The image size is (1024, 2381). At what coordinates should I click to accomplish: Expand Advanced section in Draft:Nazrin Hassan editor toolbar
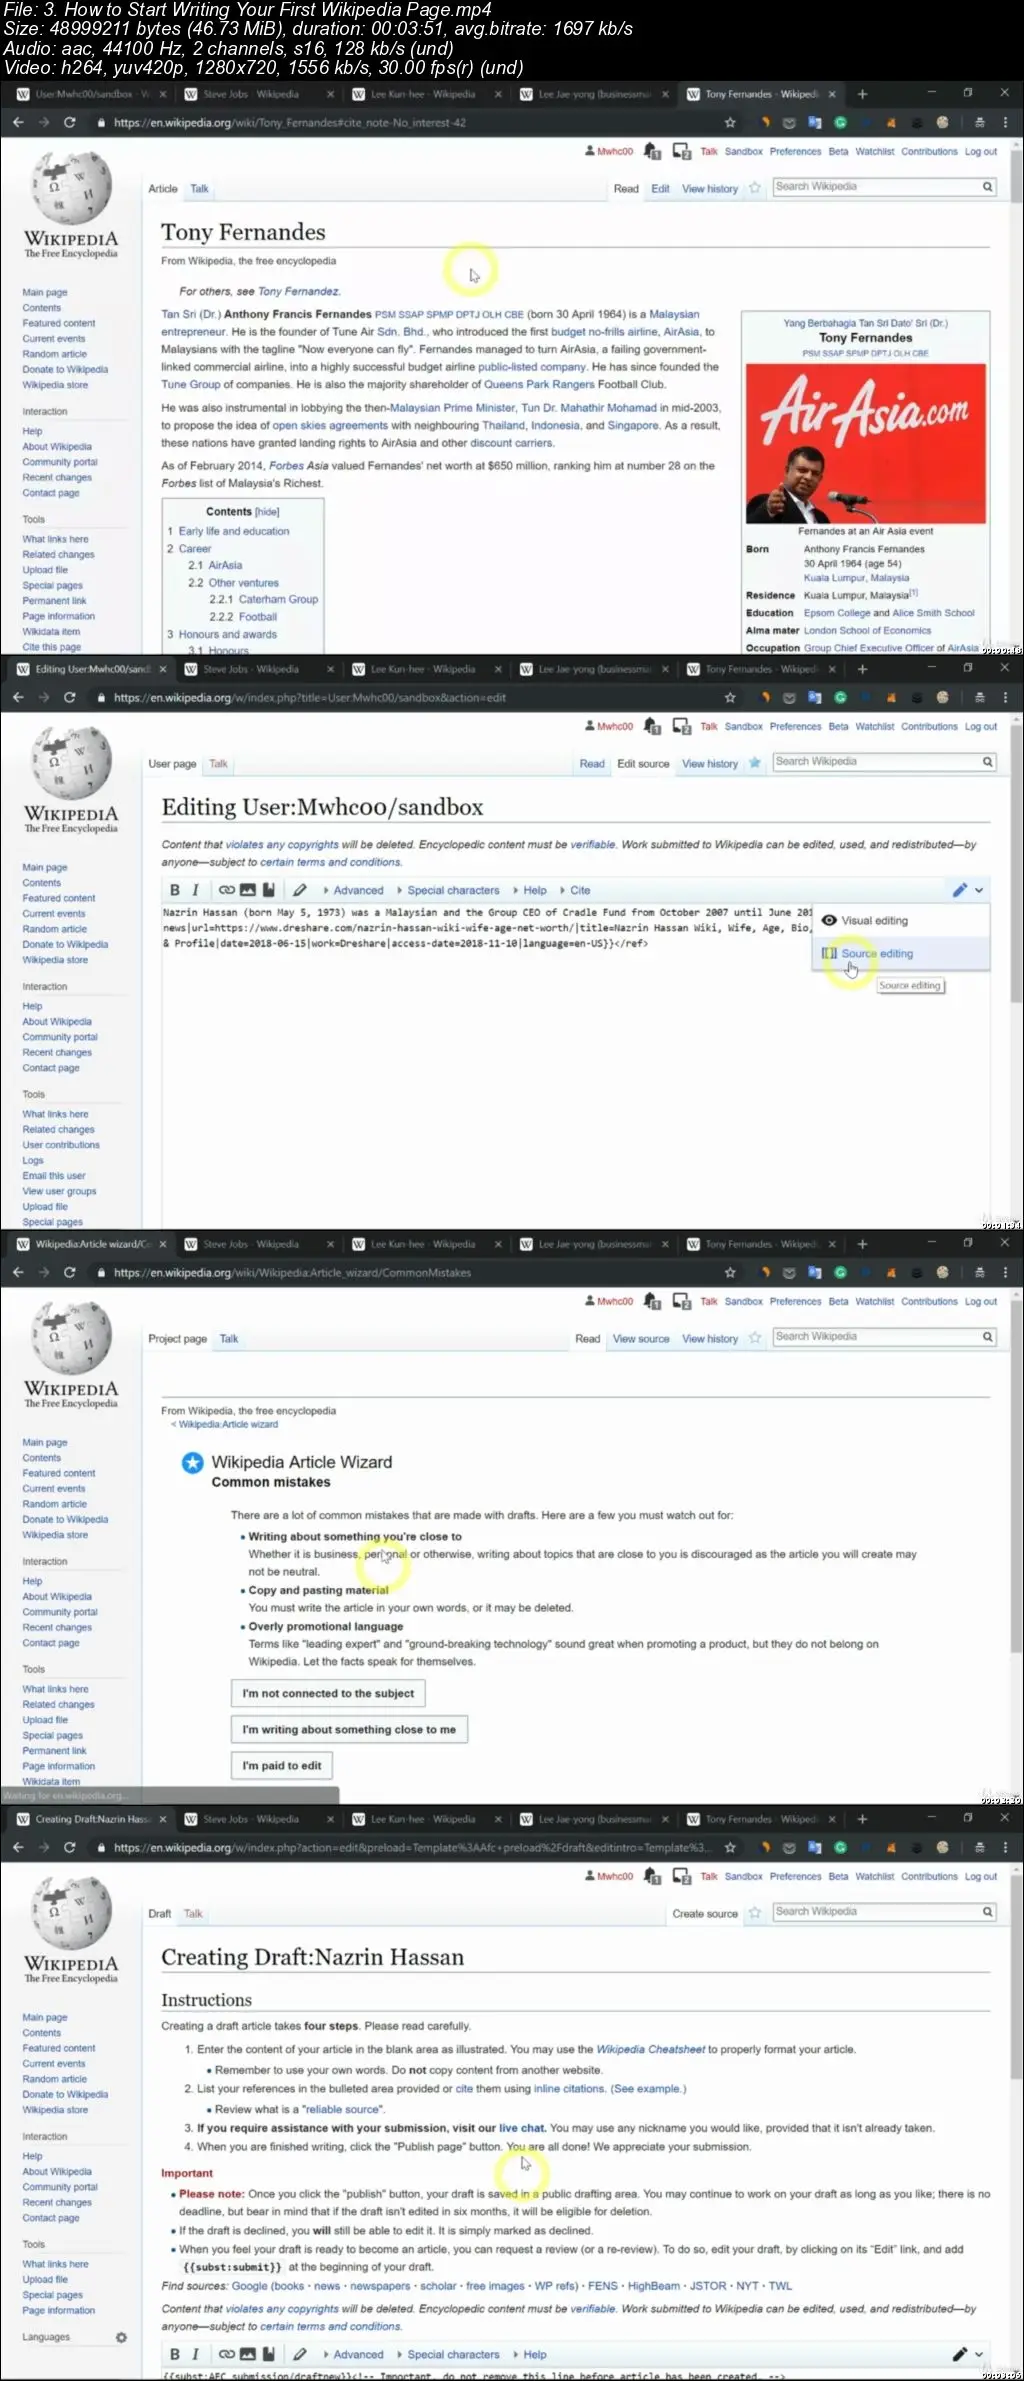352,2354
